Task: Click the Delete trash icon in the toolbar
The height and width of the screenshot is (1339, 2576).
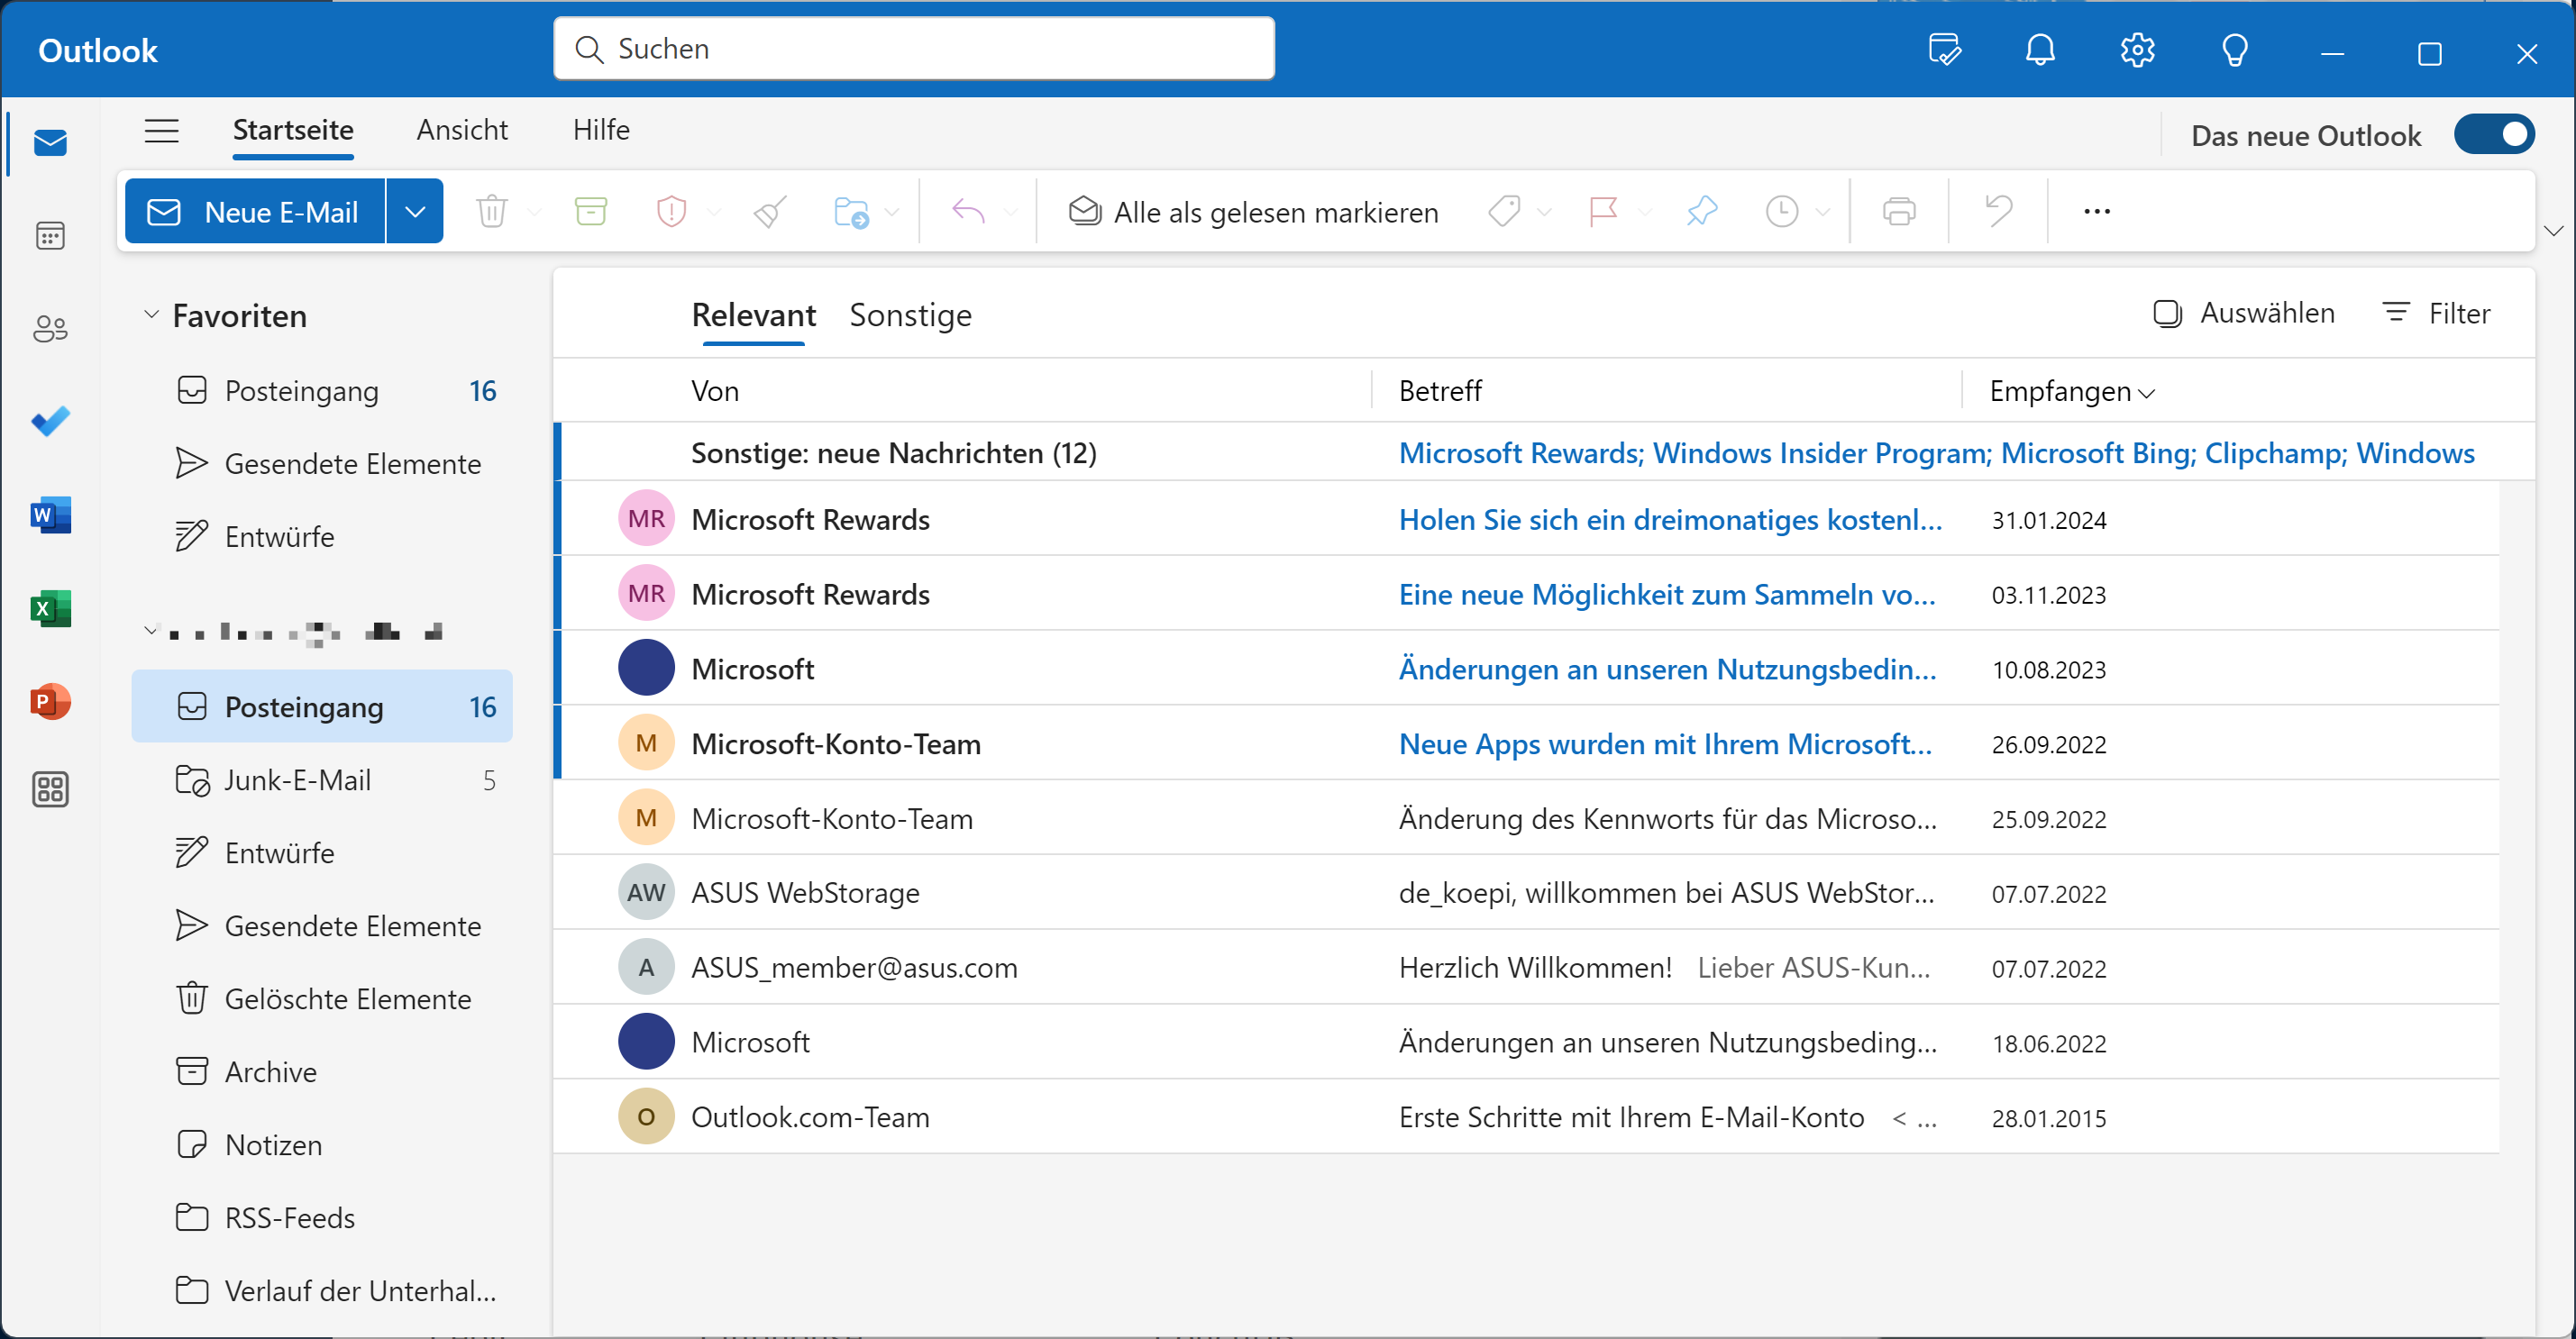Action: [491, 211]
